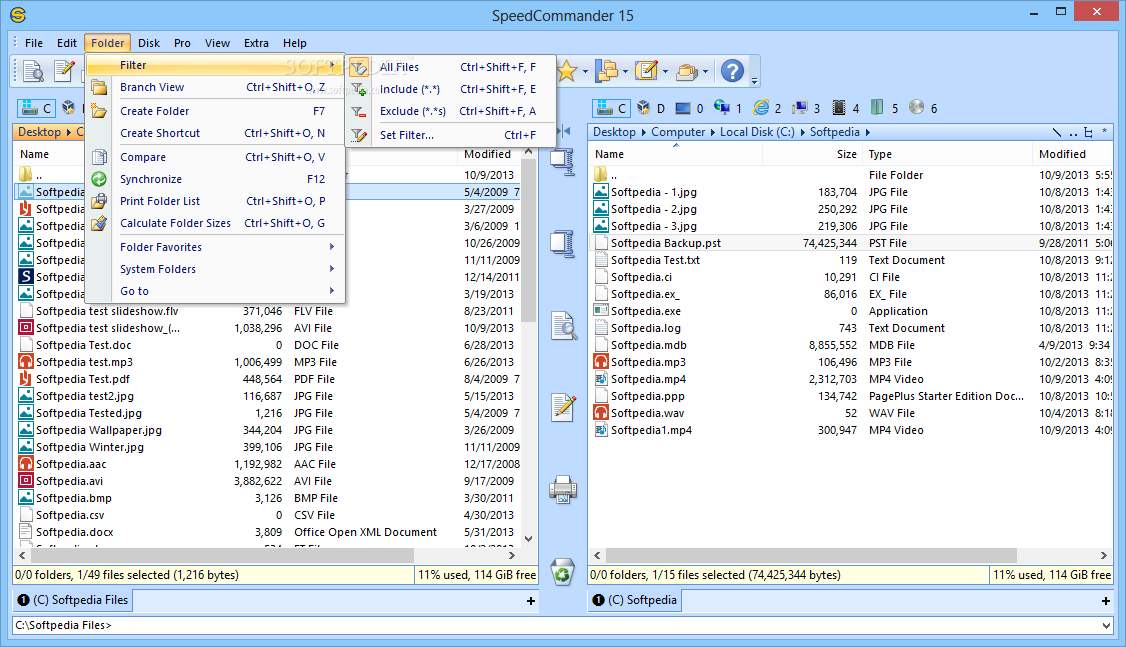Click left panel vertical scrollbar down arrow
1126x647 pixels.
[x=529, y=539]
